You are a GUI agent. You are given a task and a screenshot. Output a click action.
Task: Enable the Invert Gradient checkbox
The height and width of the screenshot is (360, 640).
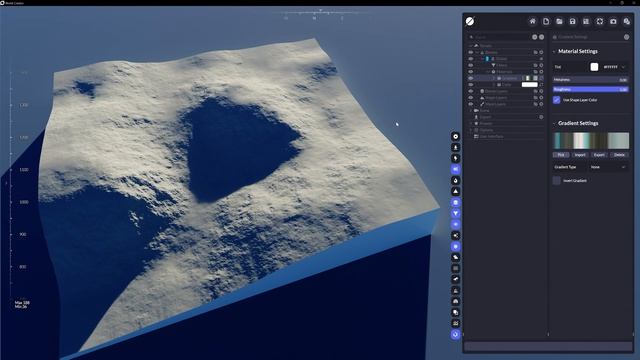pos(557,180)
